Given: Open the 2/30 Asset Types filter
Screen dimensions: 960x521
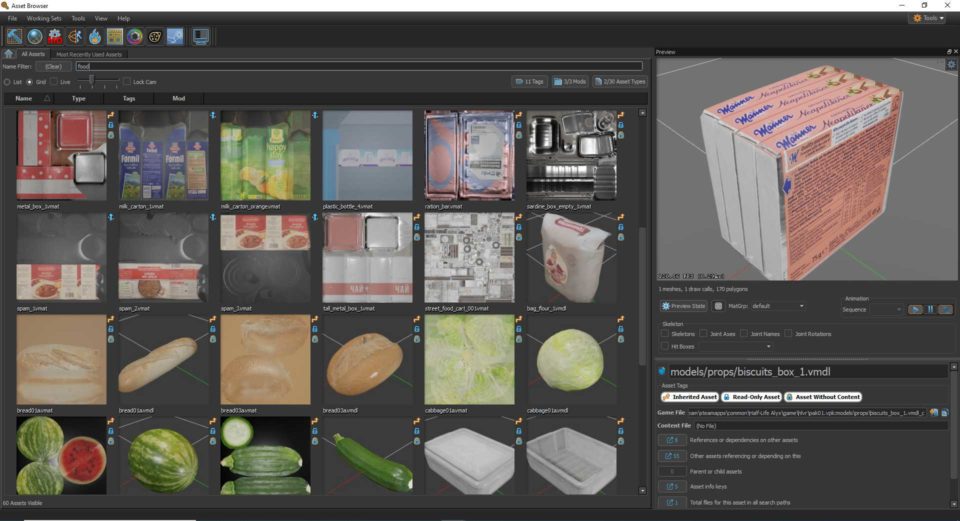Looking at the screenshot, I should pyautogui.click(x=619, y=81).
